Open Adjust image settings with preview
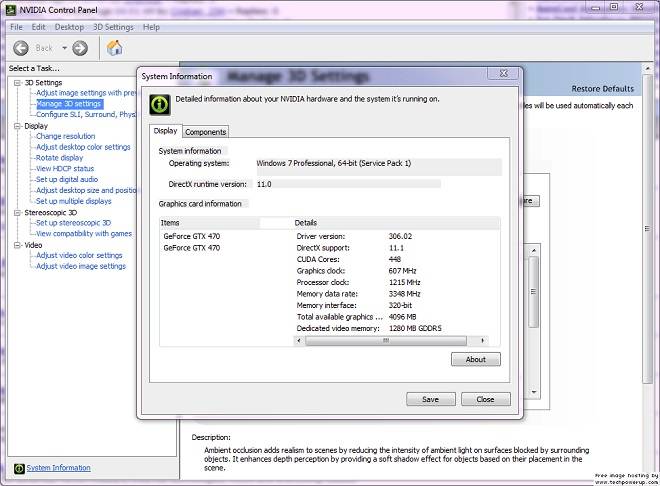This screenshot has width=660, height=486. [86, 93]
